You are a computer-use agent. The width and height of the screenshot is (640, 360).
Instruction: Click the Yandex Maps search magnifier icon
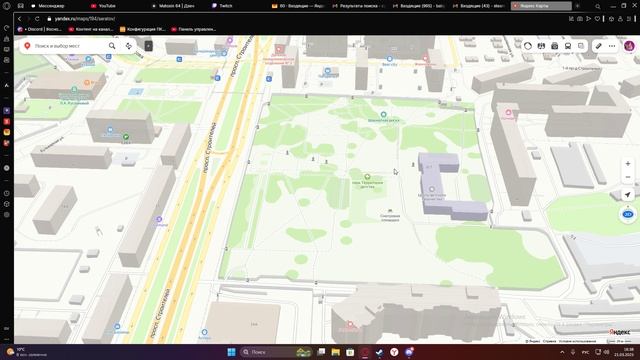(112, 46)
